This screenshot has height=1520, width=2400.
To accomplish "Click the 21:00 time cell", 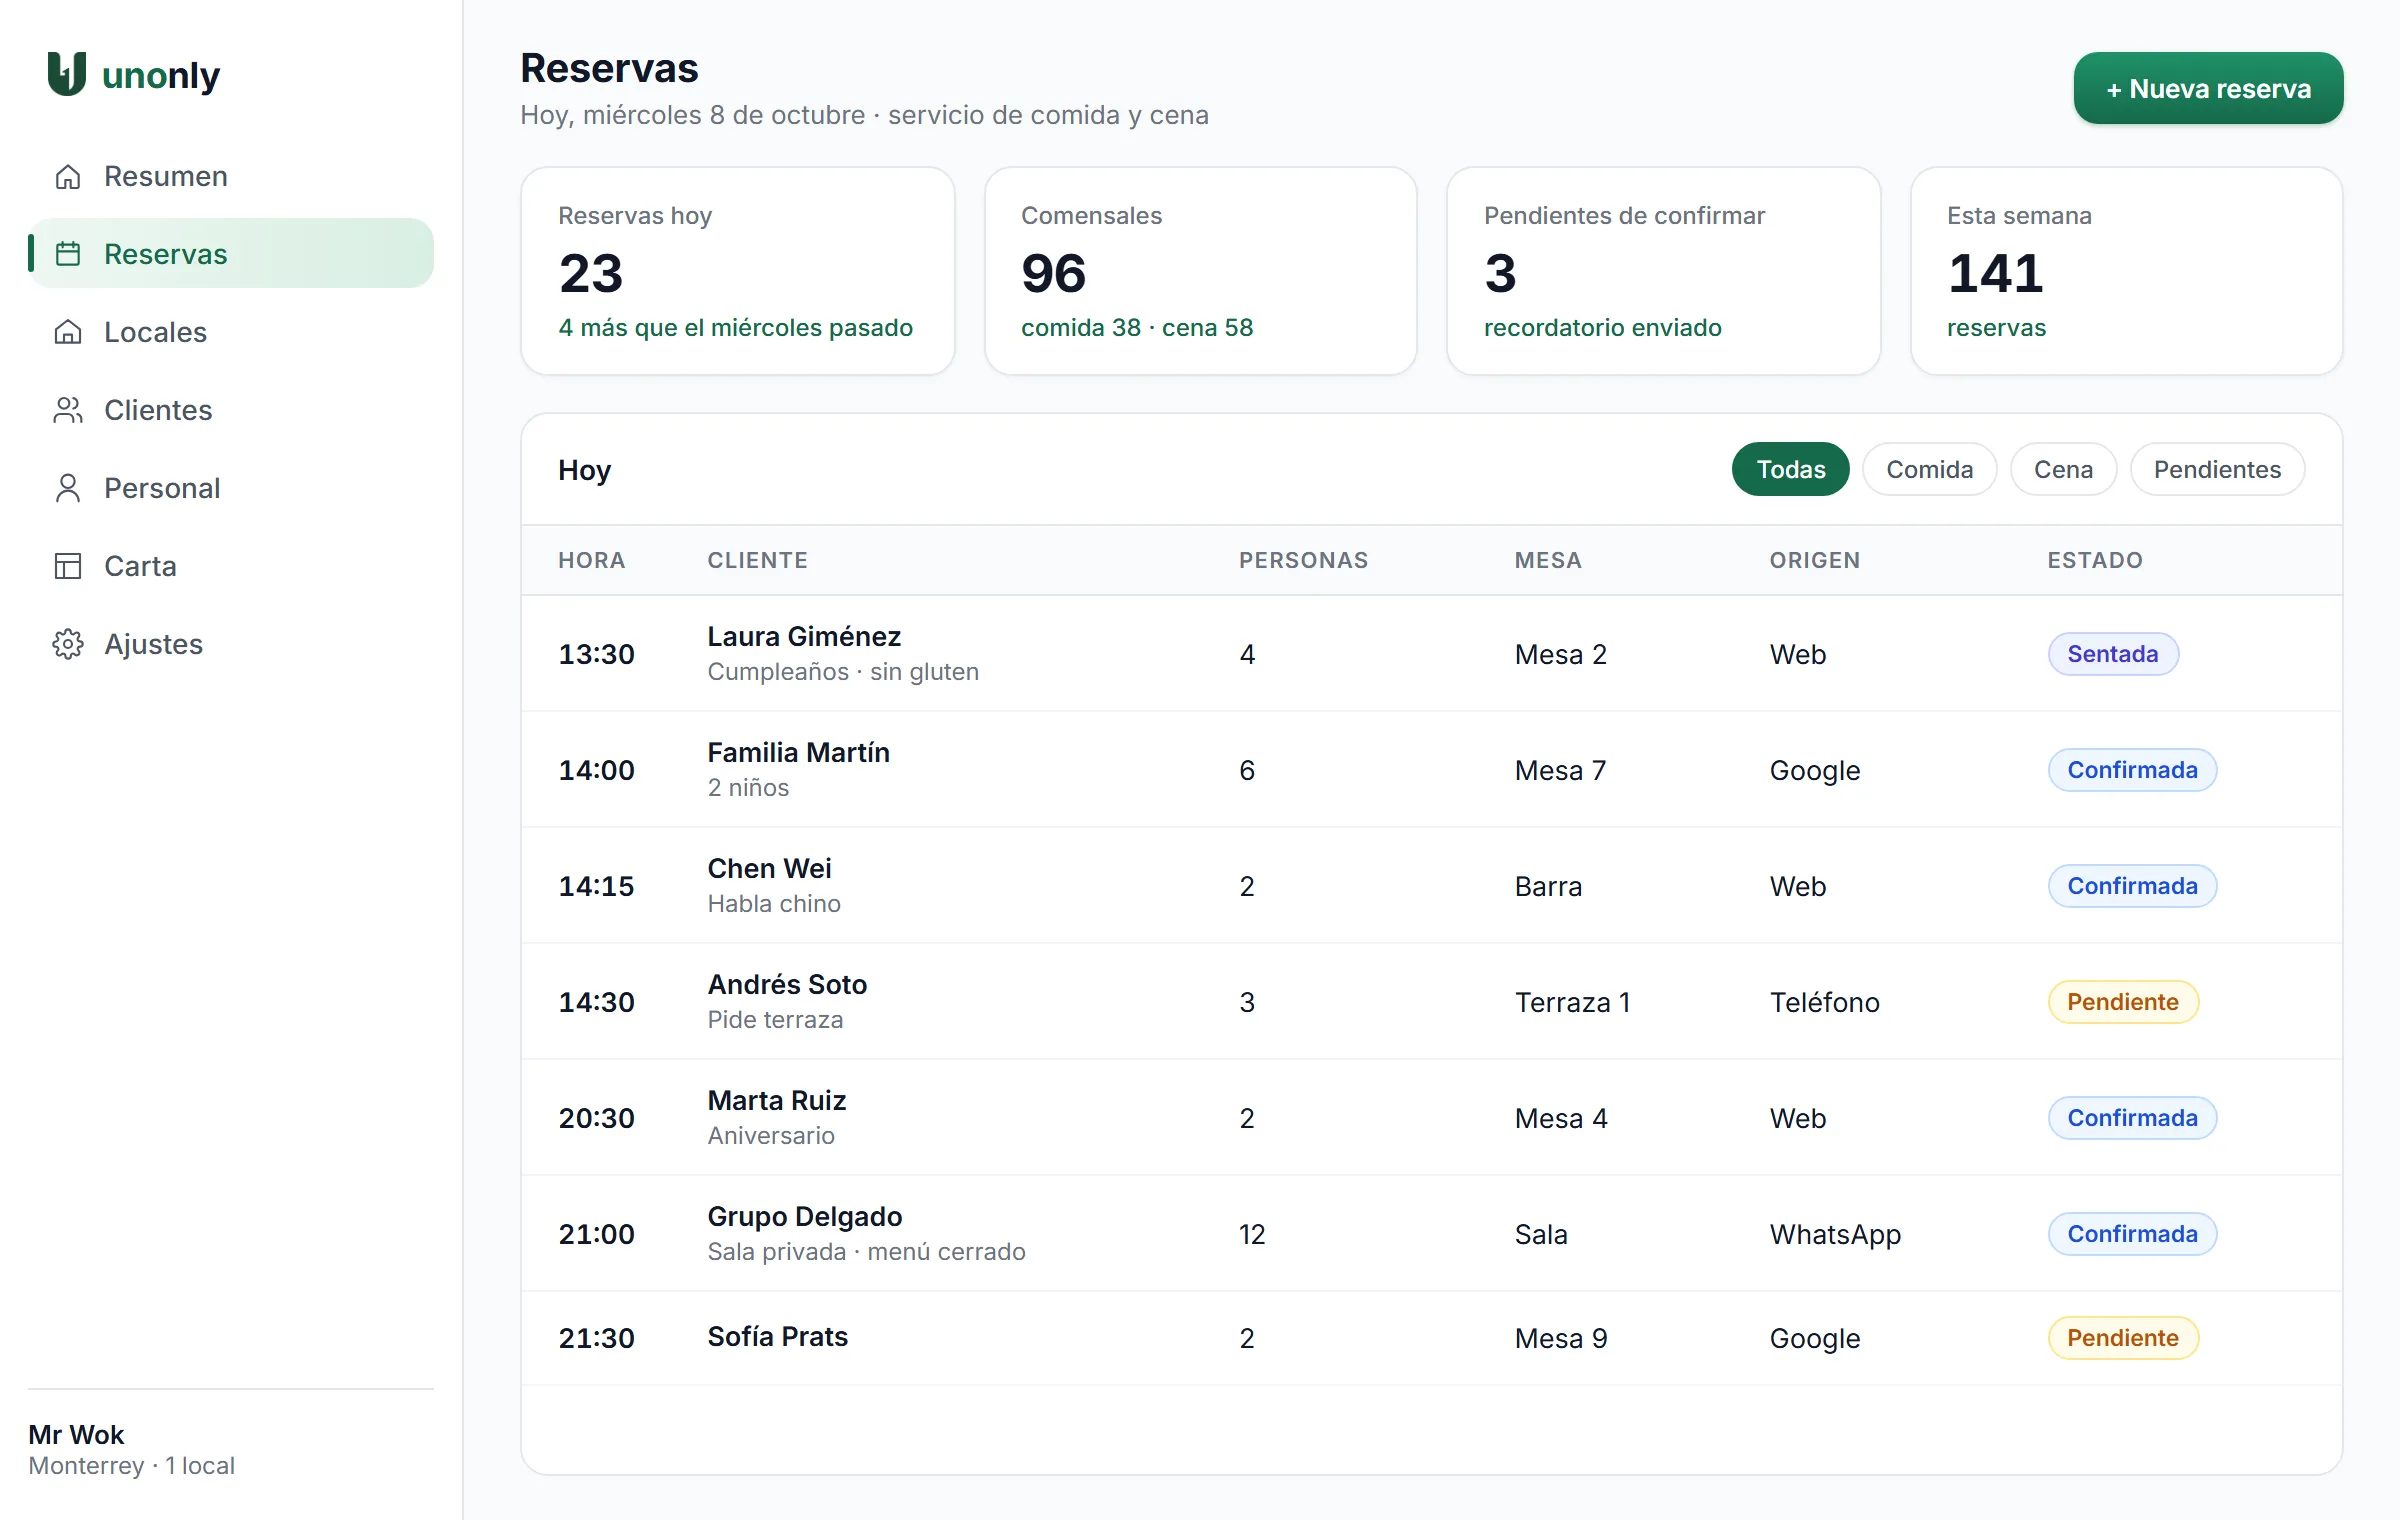I will (x=596, y=1234).
